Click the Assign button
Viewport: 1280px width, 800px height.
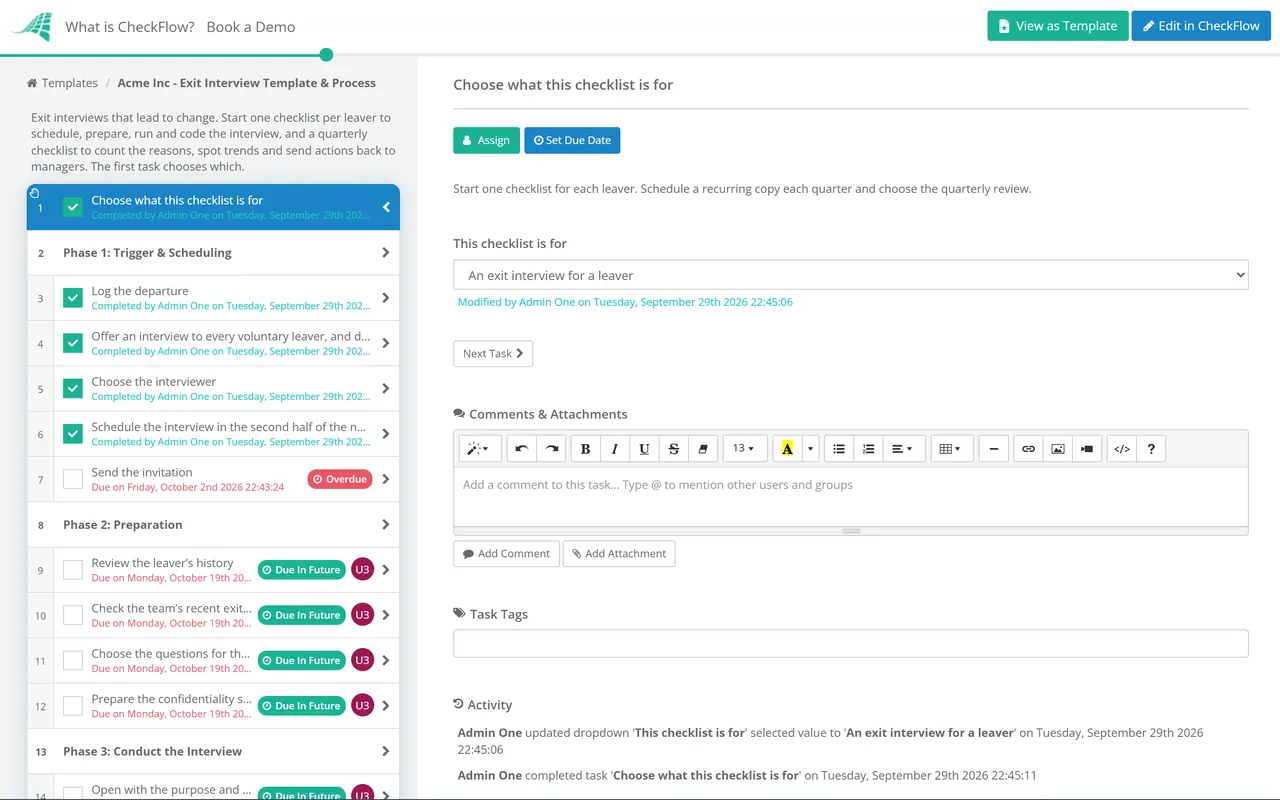pos(487,140)
